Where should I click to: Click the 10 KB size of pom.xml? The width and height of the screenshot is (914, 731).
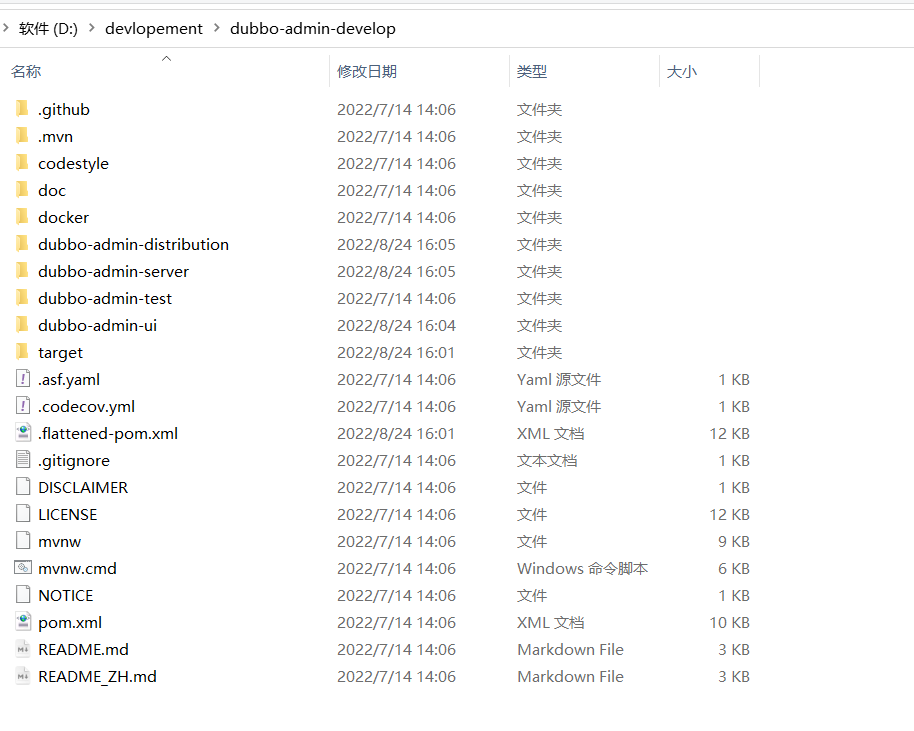[x=729, y=623]
